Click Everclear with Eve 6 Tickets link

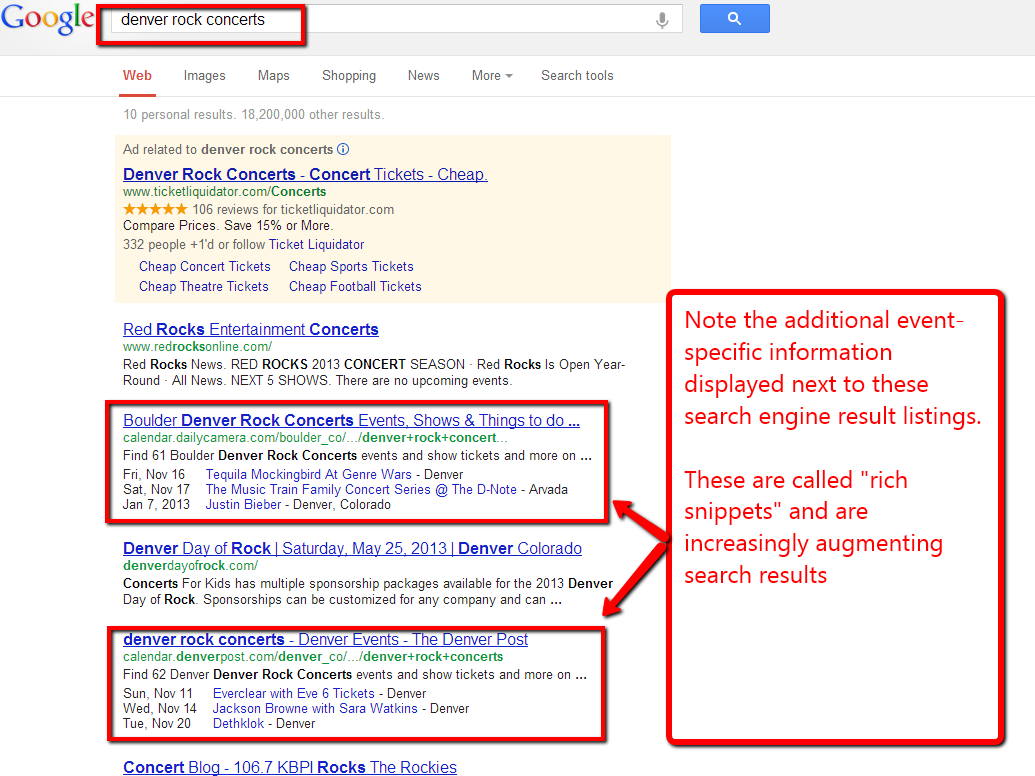click(293, 694)
